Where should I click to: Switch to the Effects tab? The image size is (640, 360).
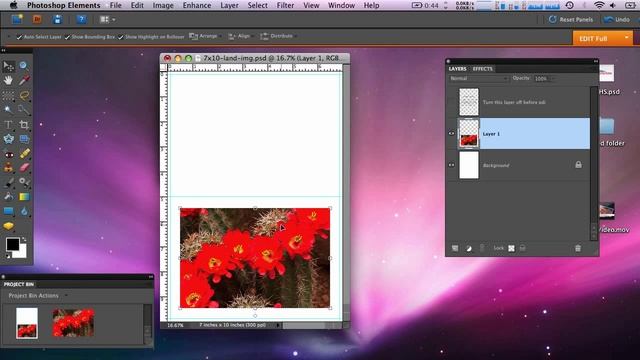coord(482,69)
